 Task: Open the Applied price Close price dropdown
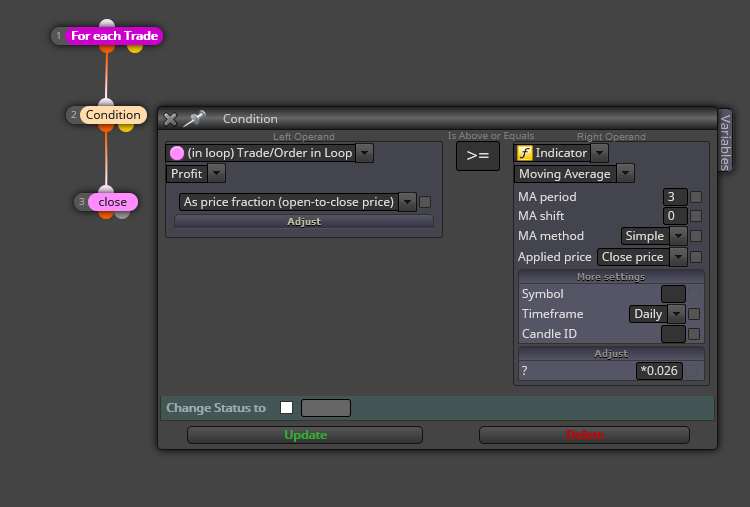[x=678, y=257]
